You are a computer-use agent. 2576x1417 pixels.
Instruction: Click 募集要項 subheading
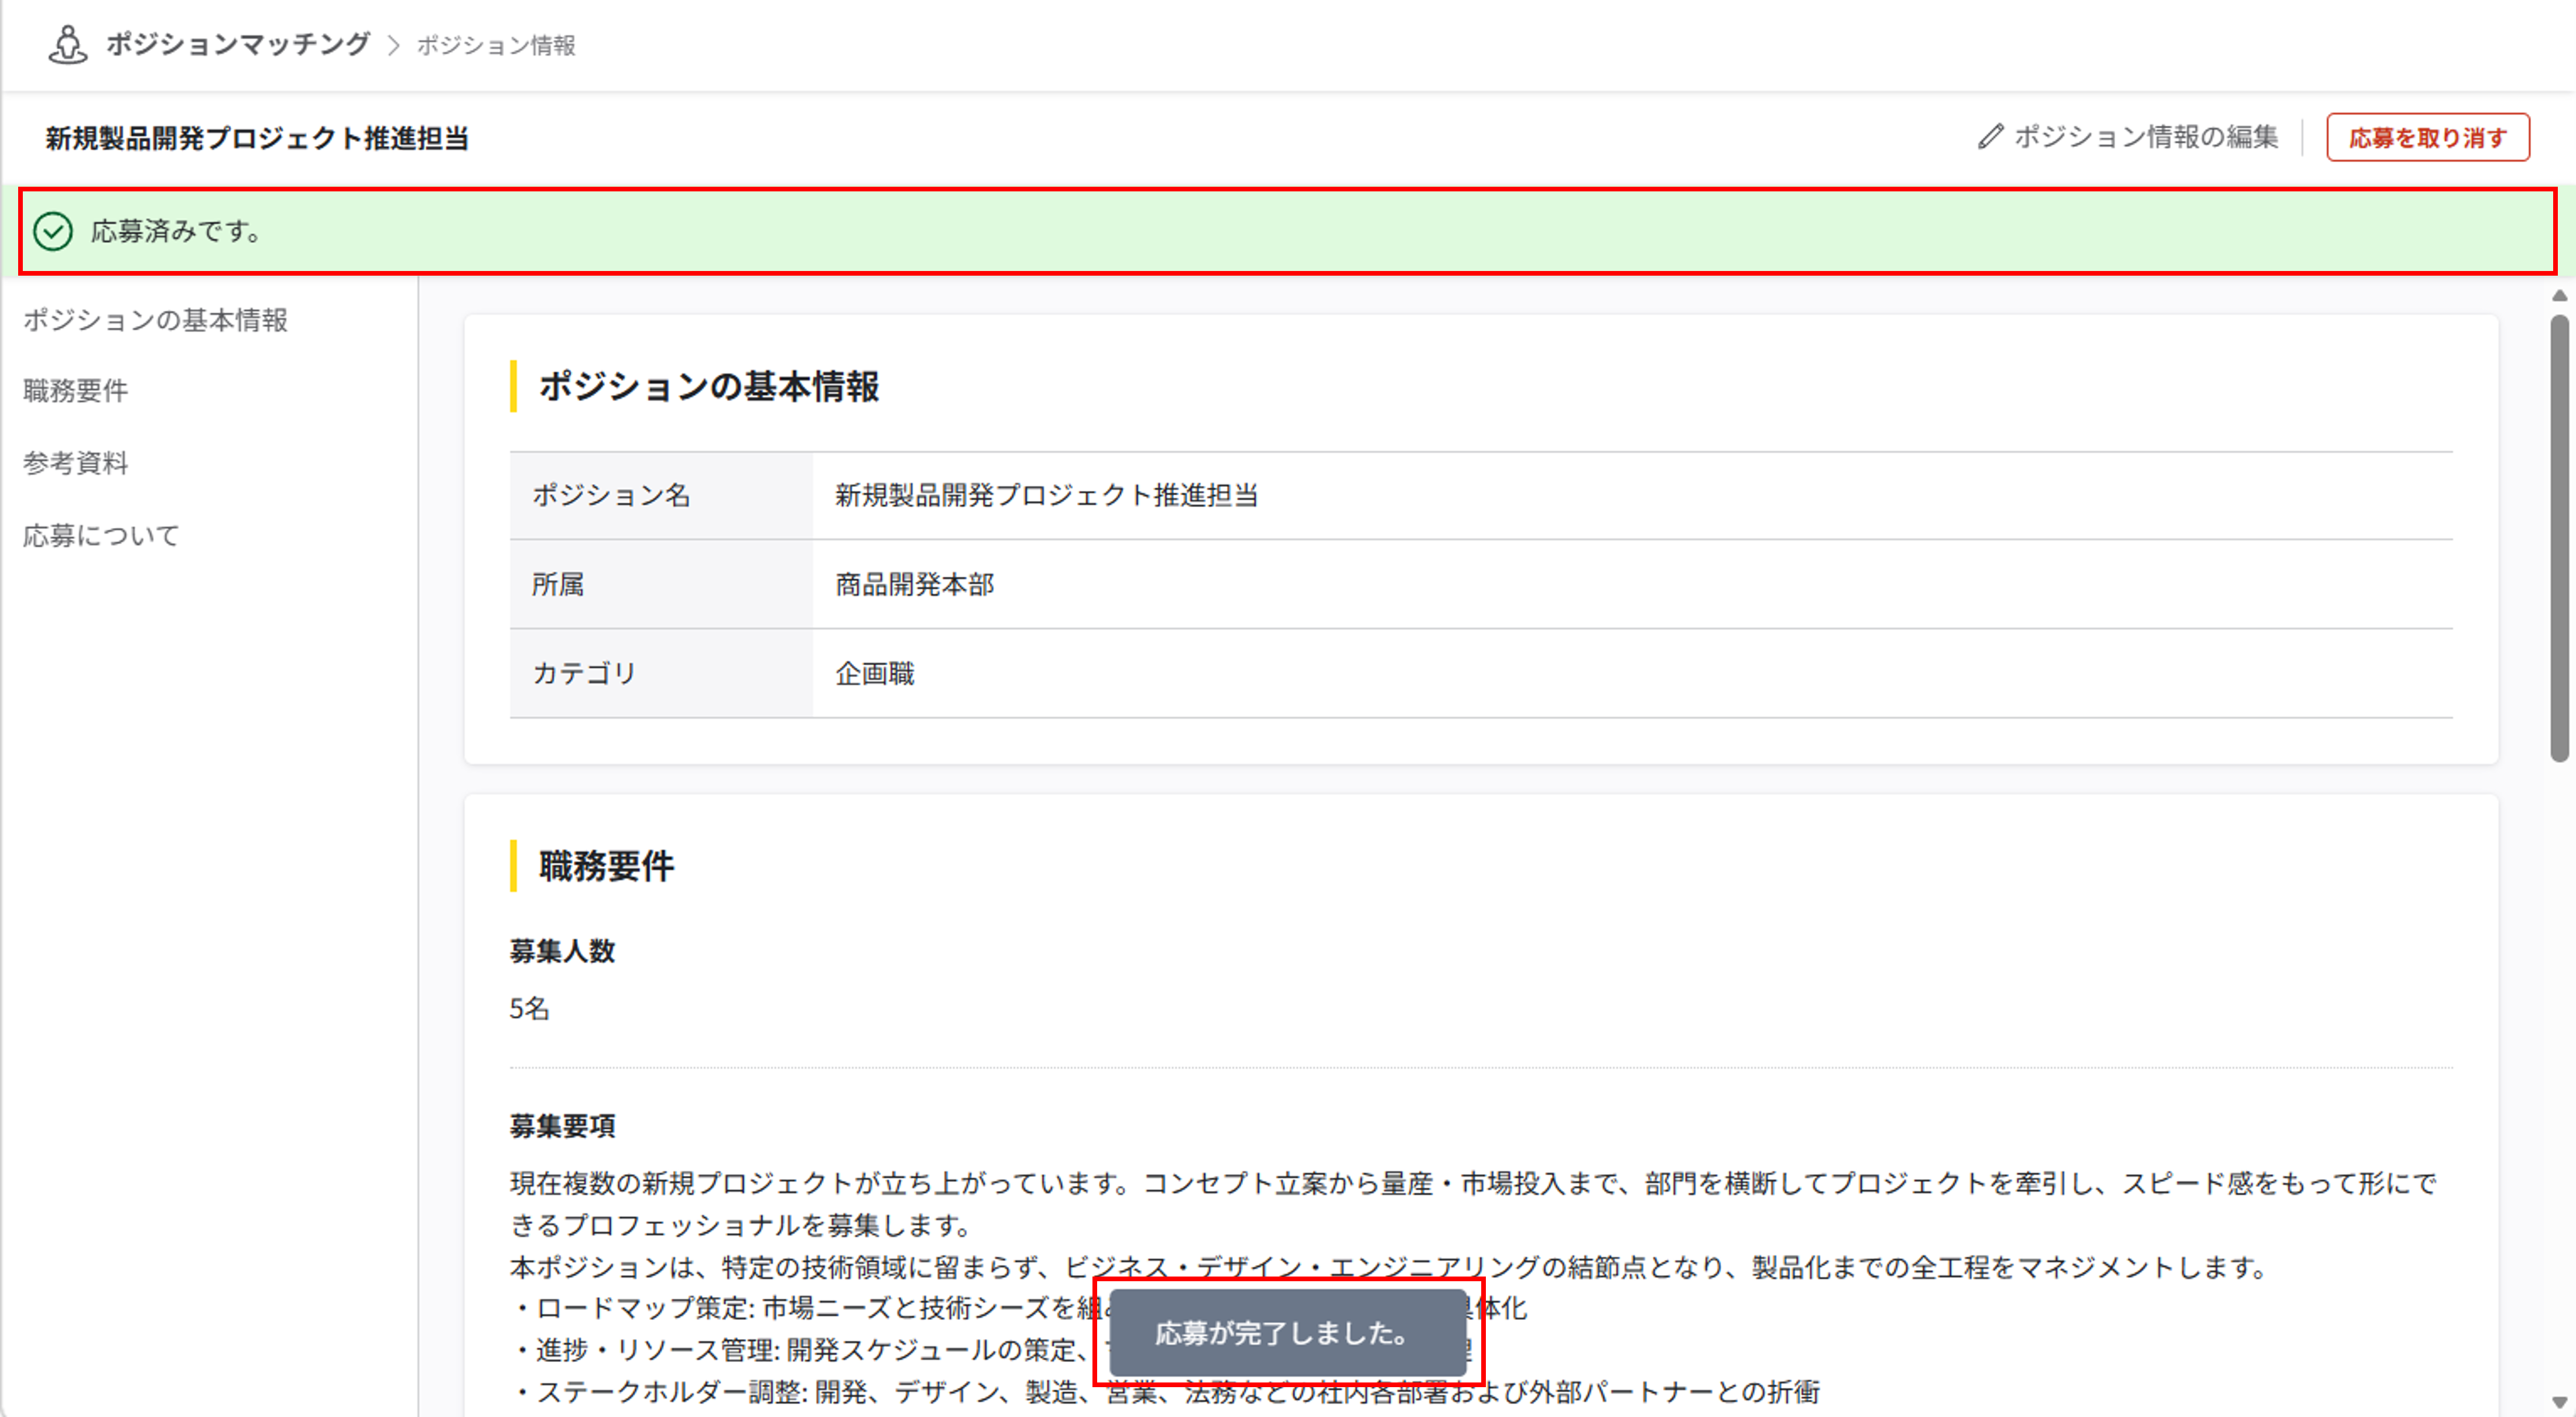point(562,1126)
